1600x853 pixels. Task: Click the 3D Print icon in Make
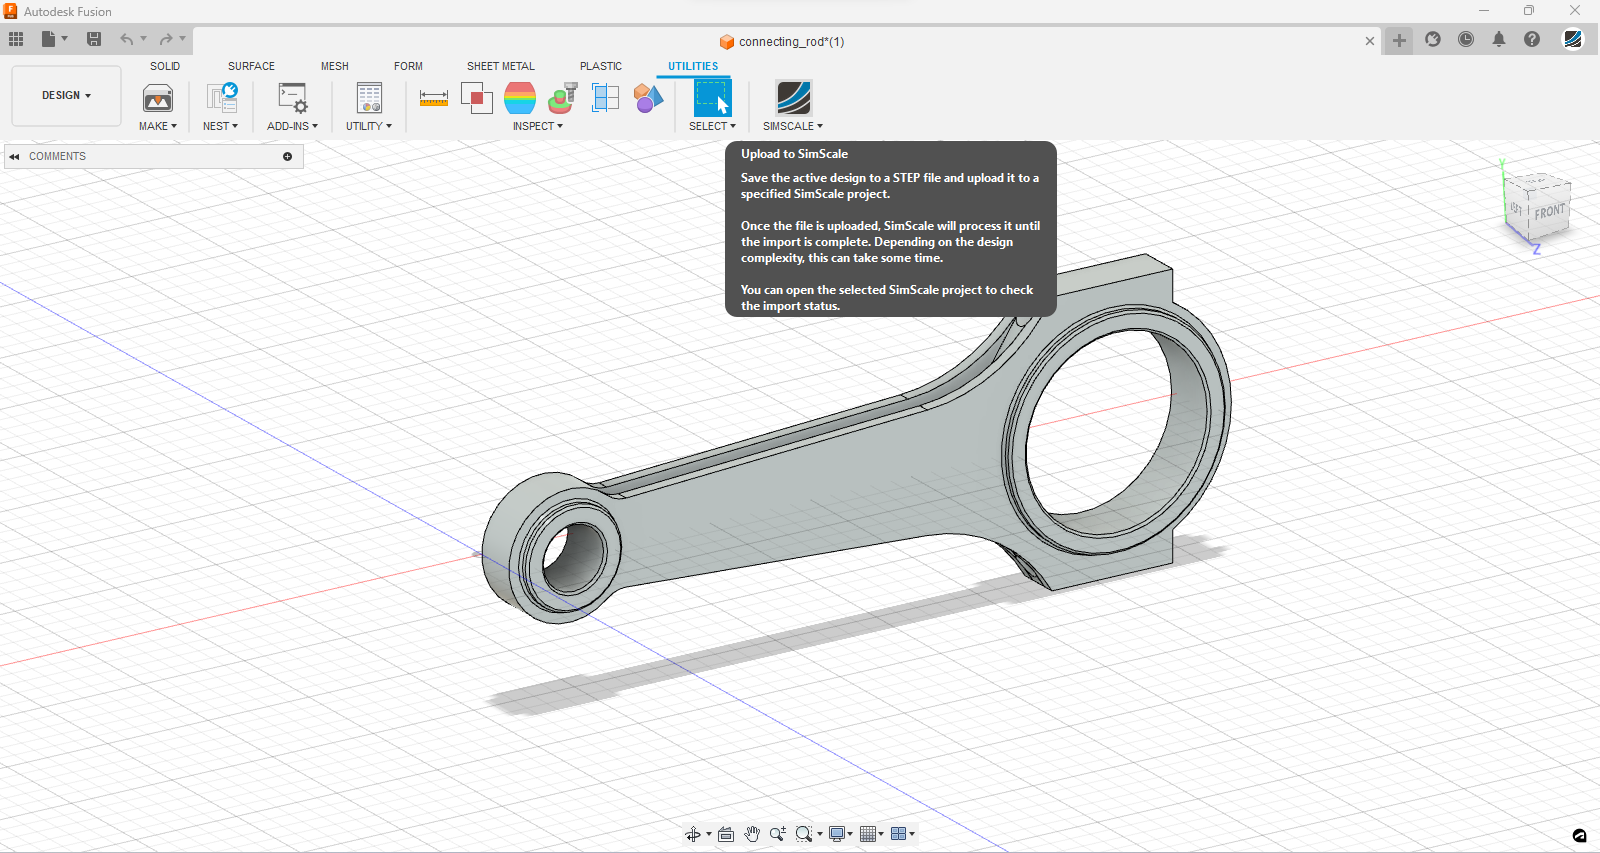(158, 98)
